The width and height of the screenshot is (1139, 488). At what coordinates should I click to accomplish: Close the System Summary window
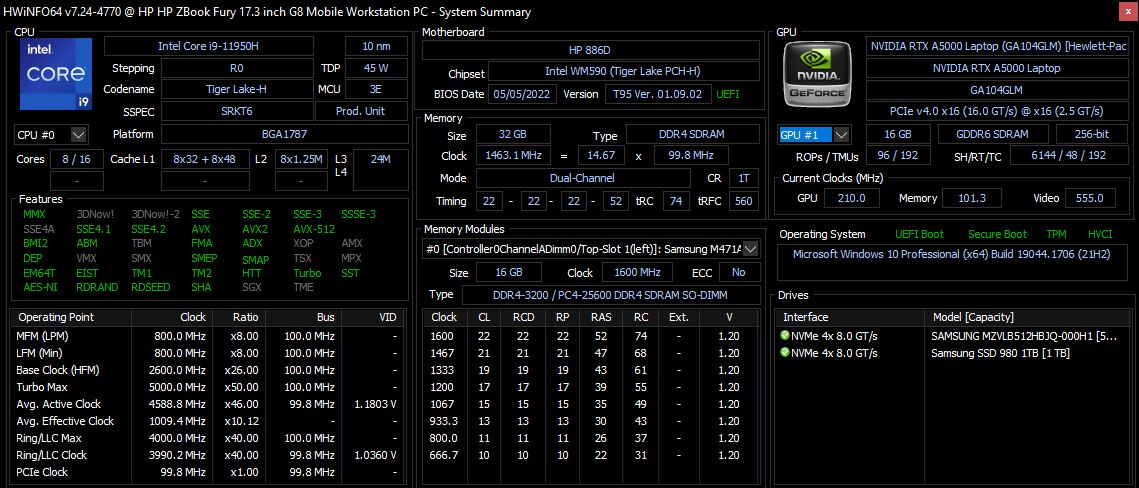pos(1127,12)
